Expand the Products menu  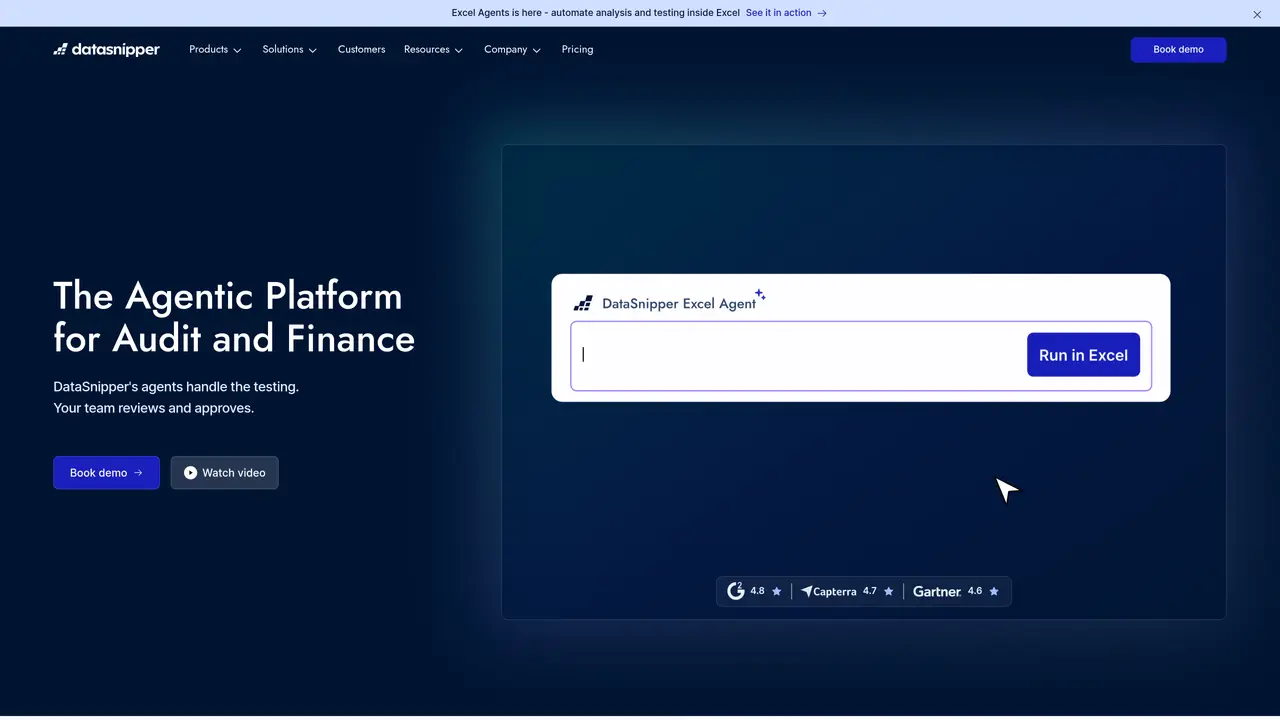pos(215,49)
